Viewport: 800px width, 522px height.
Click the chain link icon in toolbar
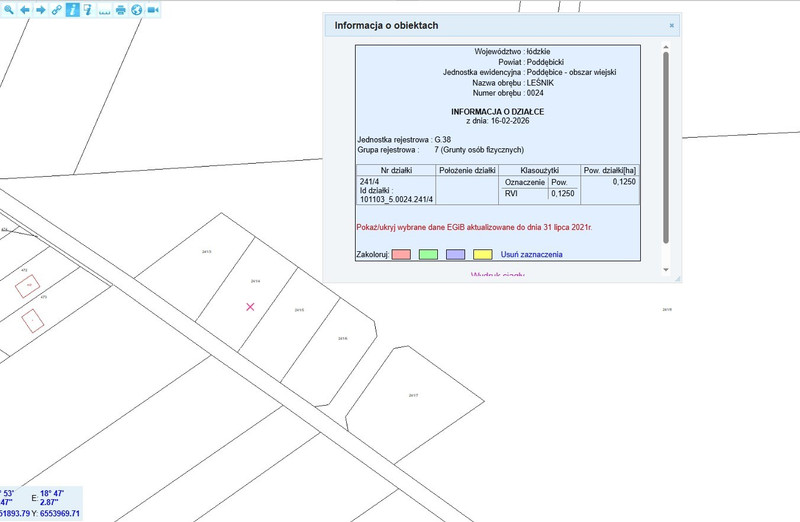click(x=57, y=9)
